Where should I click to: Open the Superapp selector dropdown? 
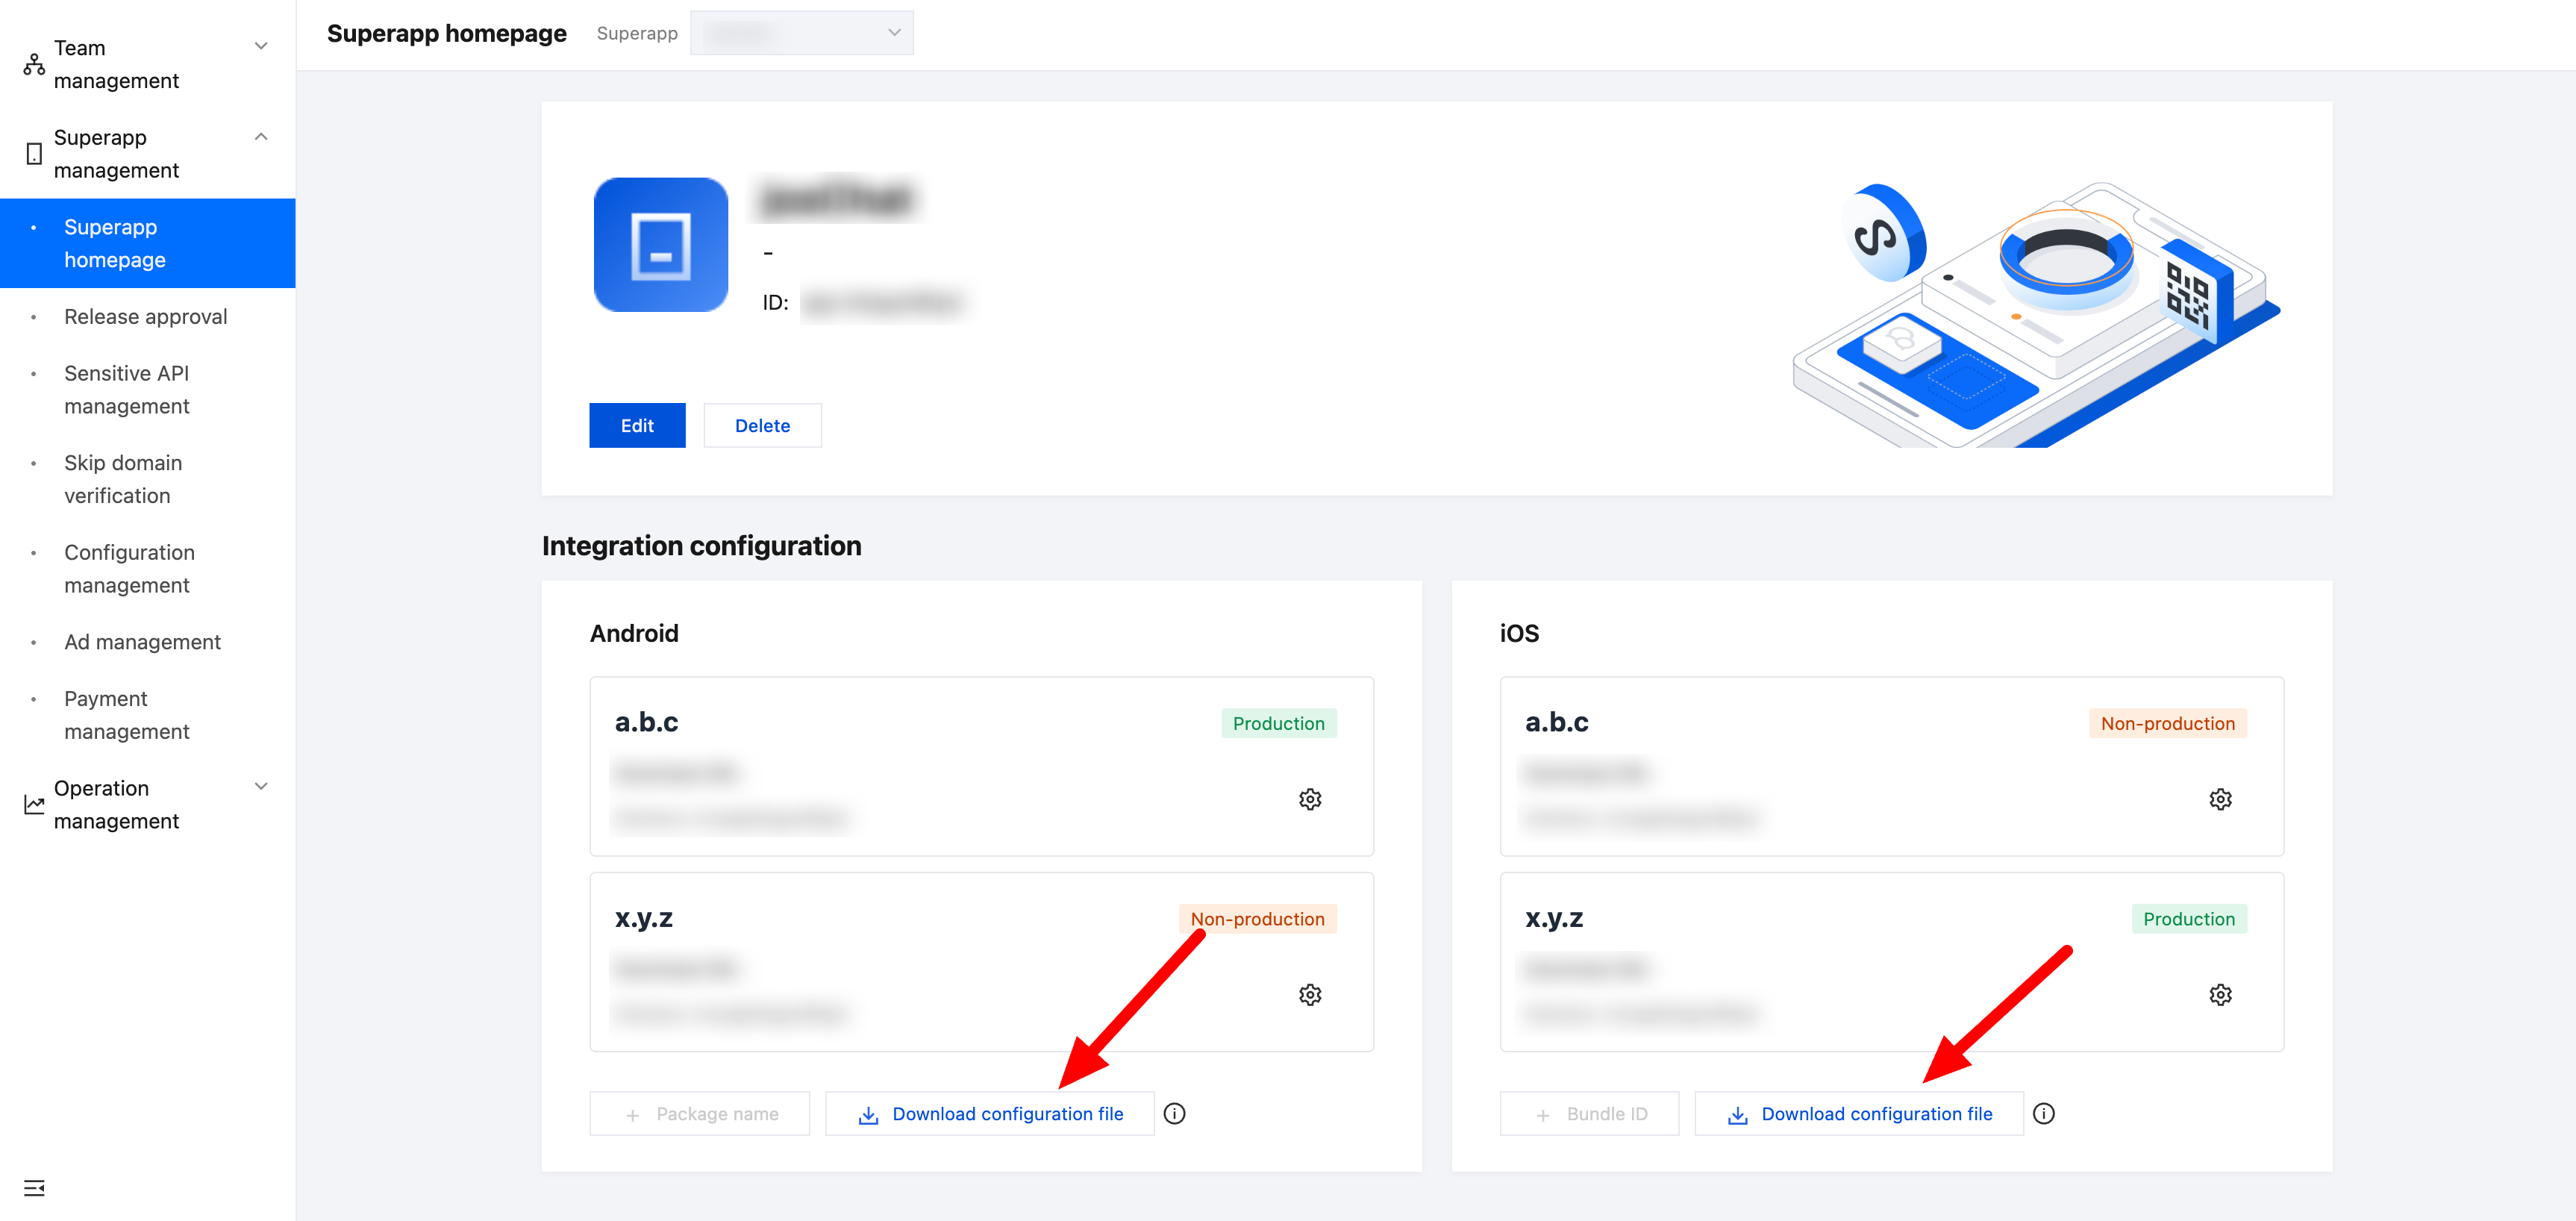[x=801, y=33]
